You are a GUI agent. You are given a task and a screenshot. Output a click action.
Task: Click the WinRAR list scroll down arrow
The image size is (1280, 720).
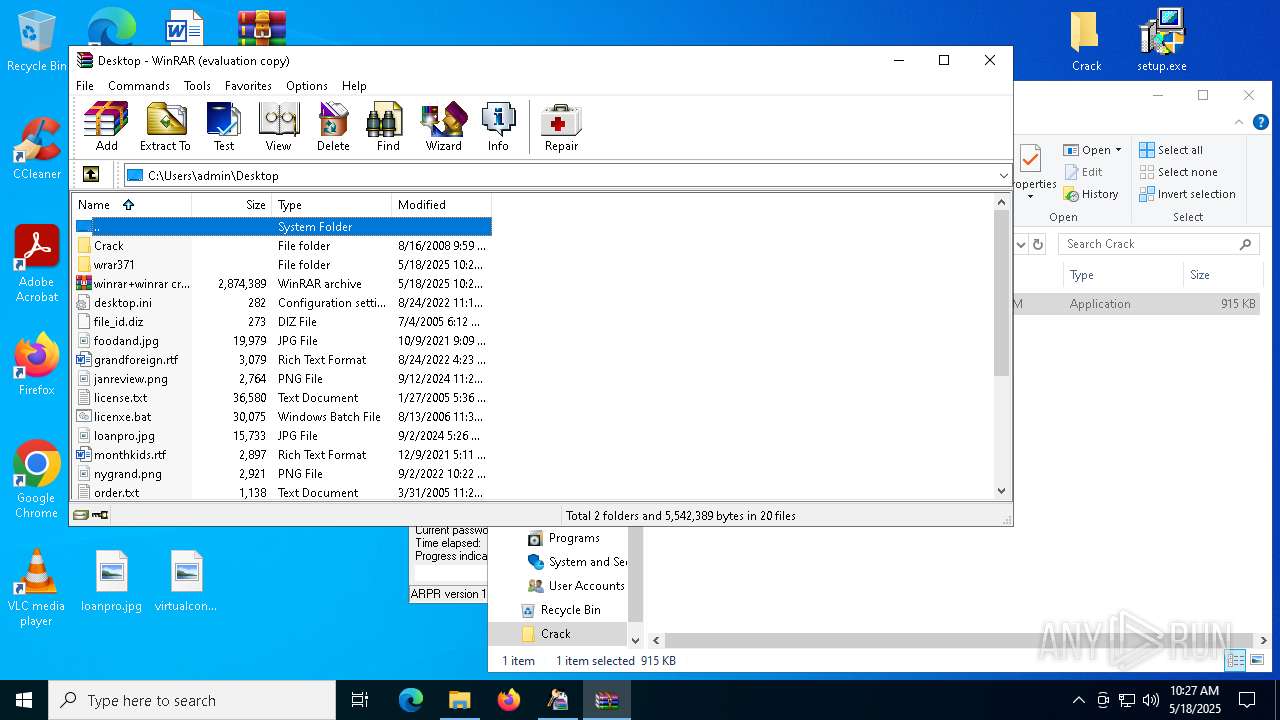pos(1002,491)
